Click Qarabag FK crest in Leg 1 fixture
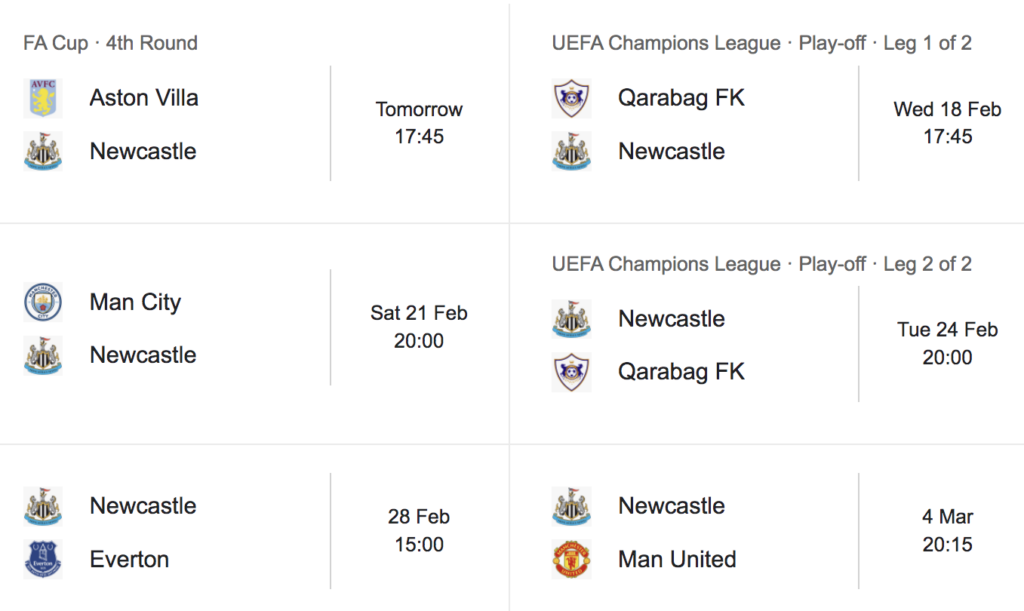The image size is (1024, 611). tap(571, 98)
